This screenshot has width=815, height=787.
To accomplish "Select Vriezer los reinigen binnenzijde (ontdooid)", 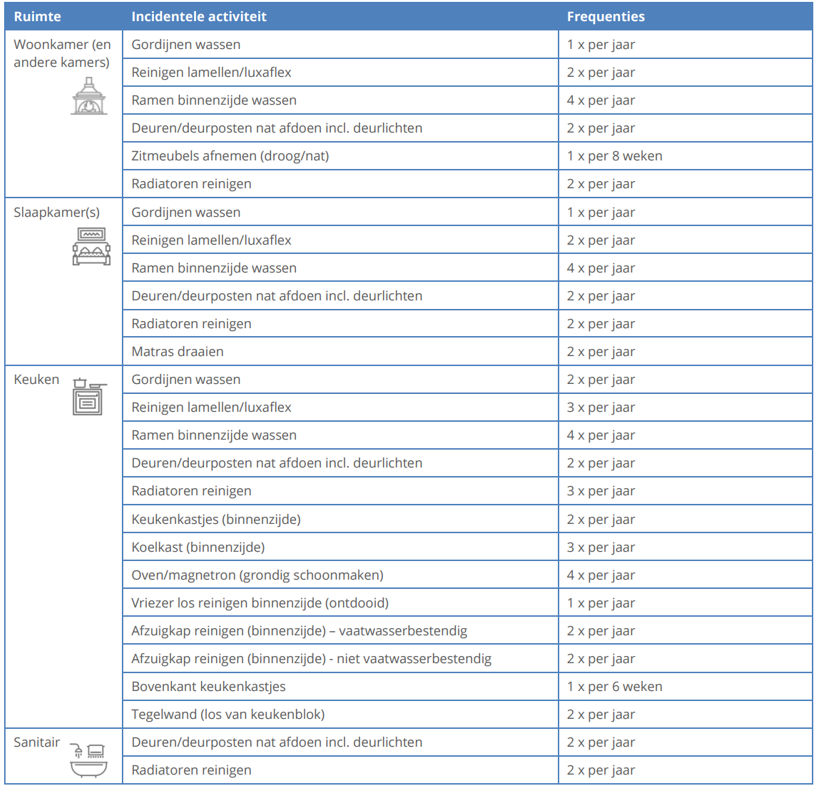I will coord(260,603).
